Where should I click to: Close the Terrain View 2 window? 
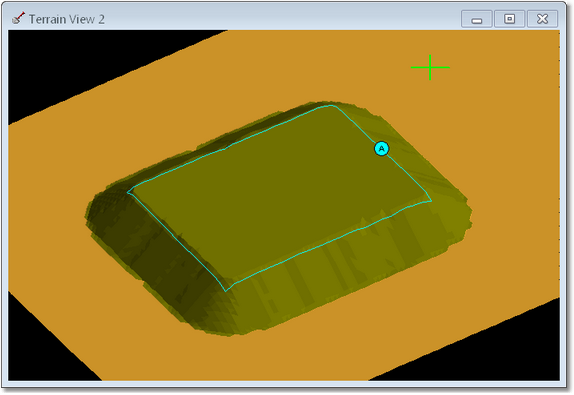(x=542, y=19)
